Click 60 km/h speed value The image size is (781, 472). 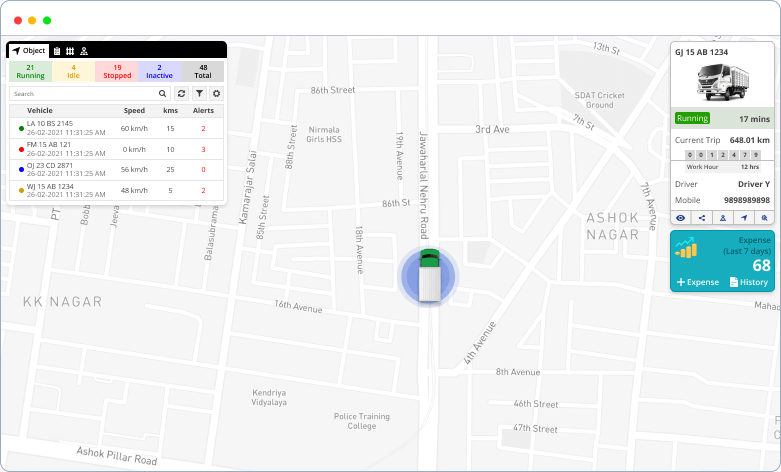[x=134, y=128]
